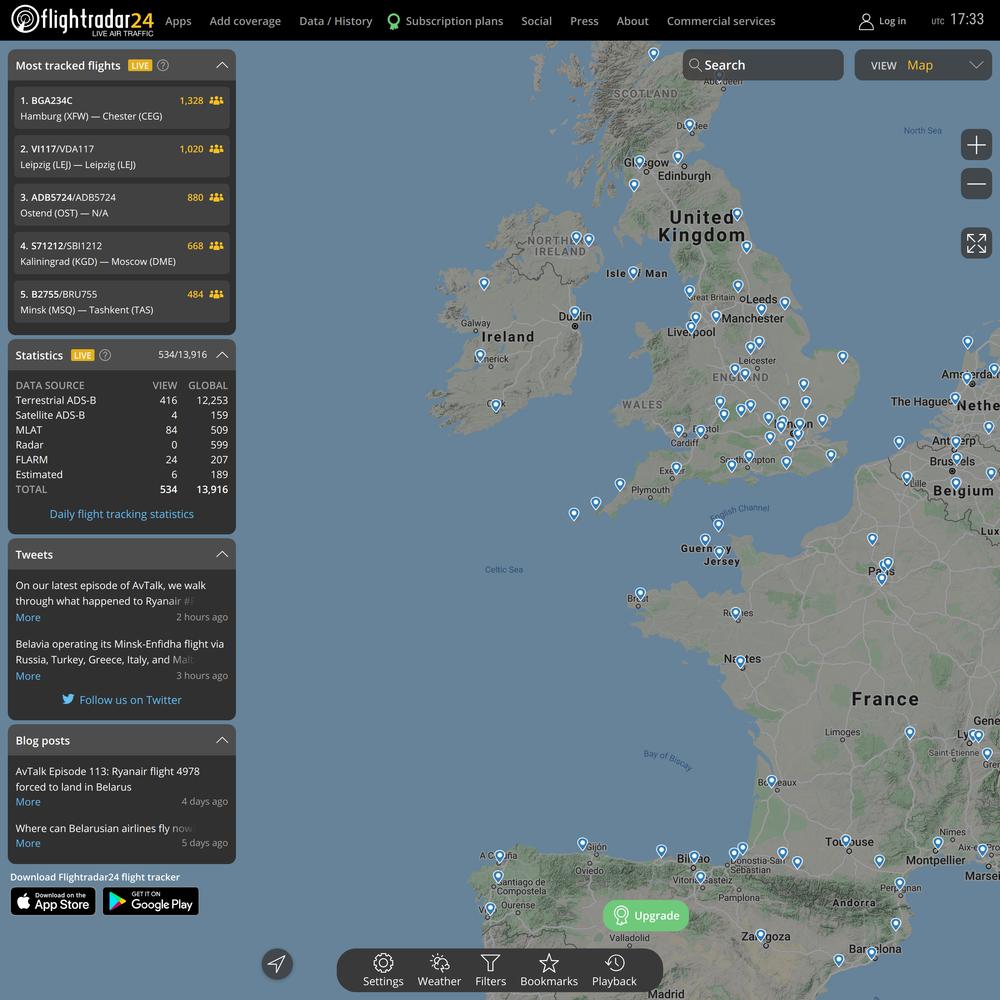Click the FLARM statistics row
This screenshot has height=1000, width=1000.
pos(122,459)
